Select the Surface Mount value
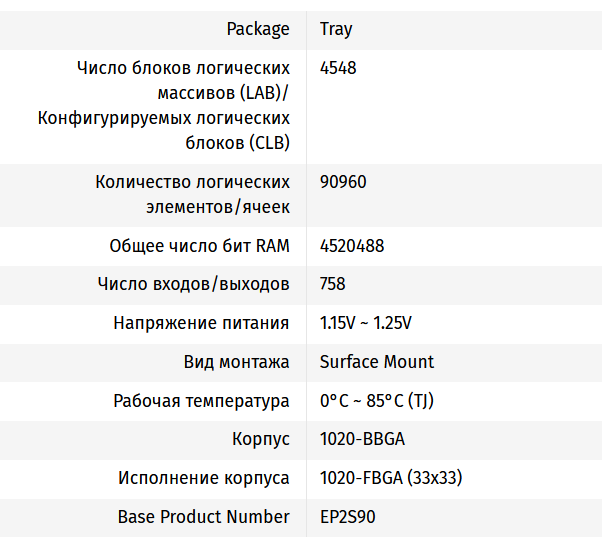 [x=377, y=362]
